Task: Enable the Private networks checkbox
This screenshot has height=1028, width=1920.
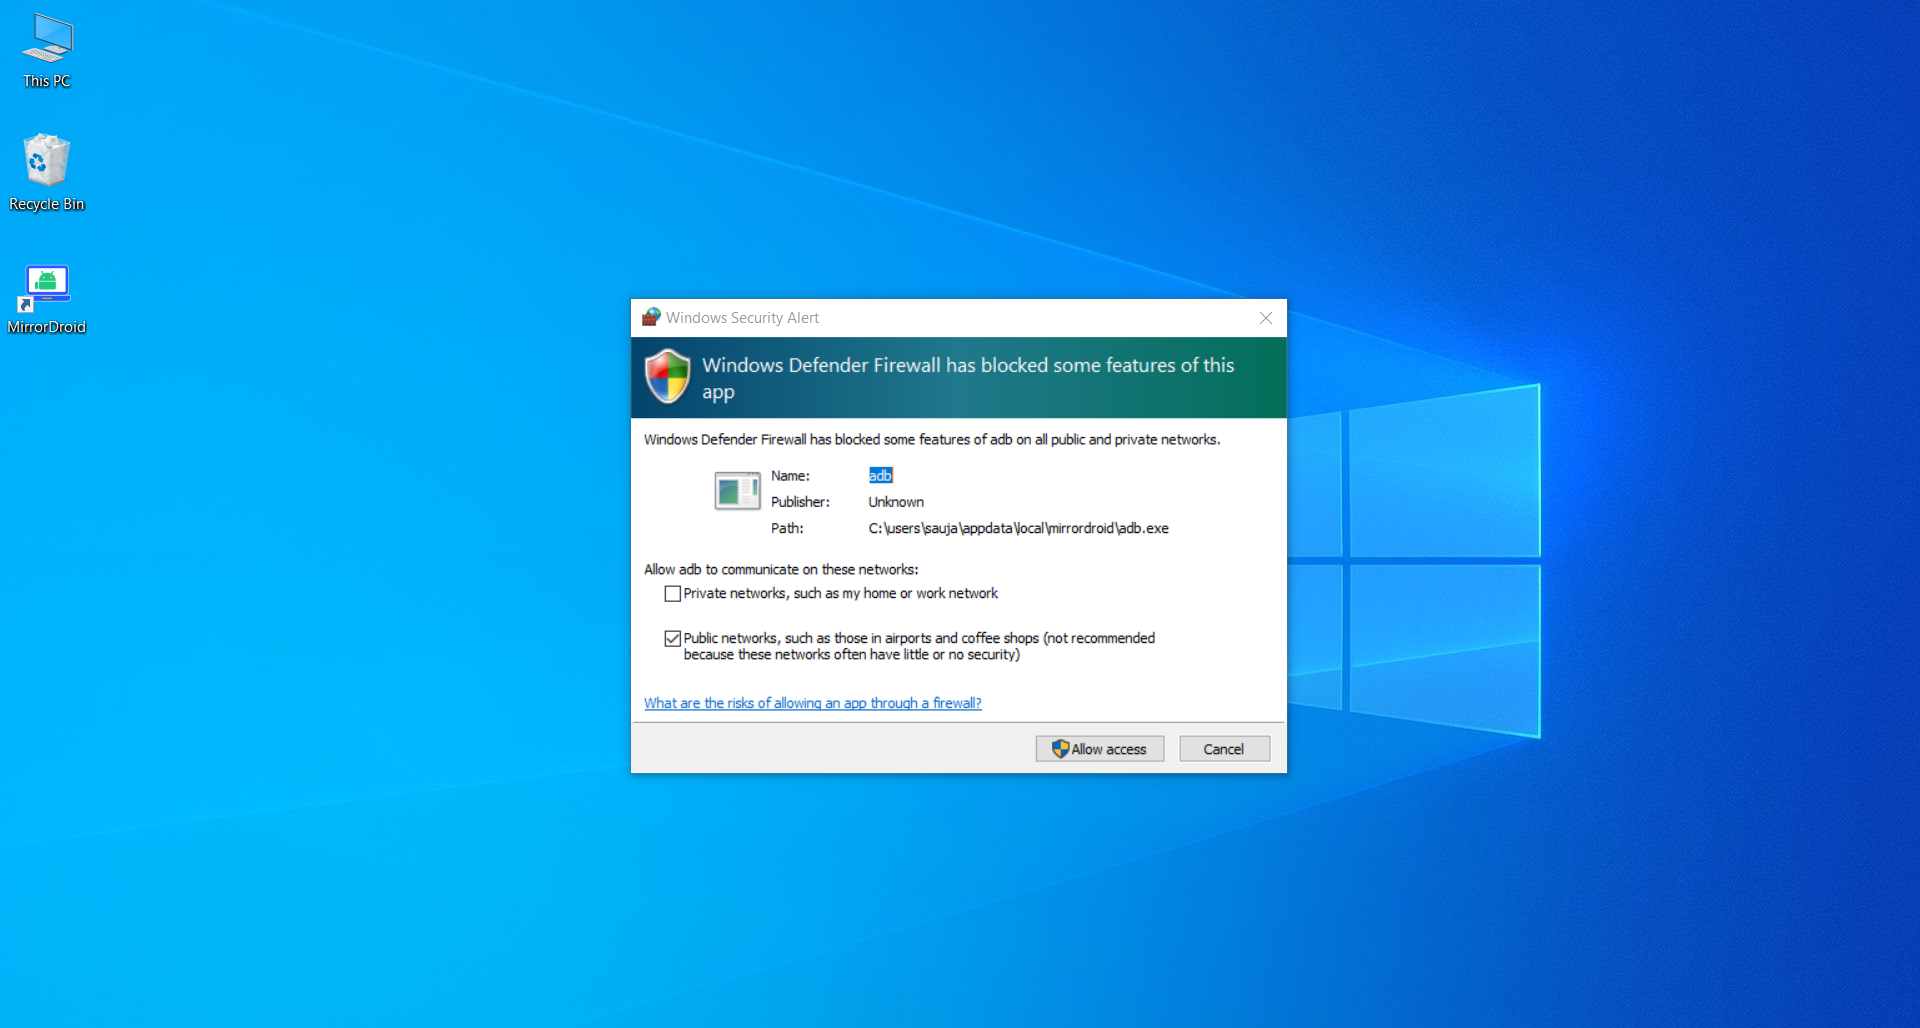Action: coord(673,594)
